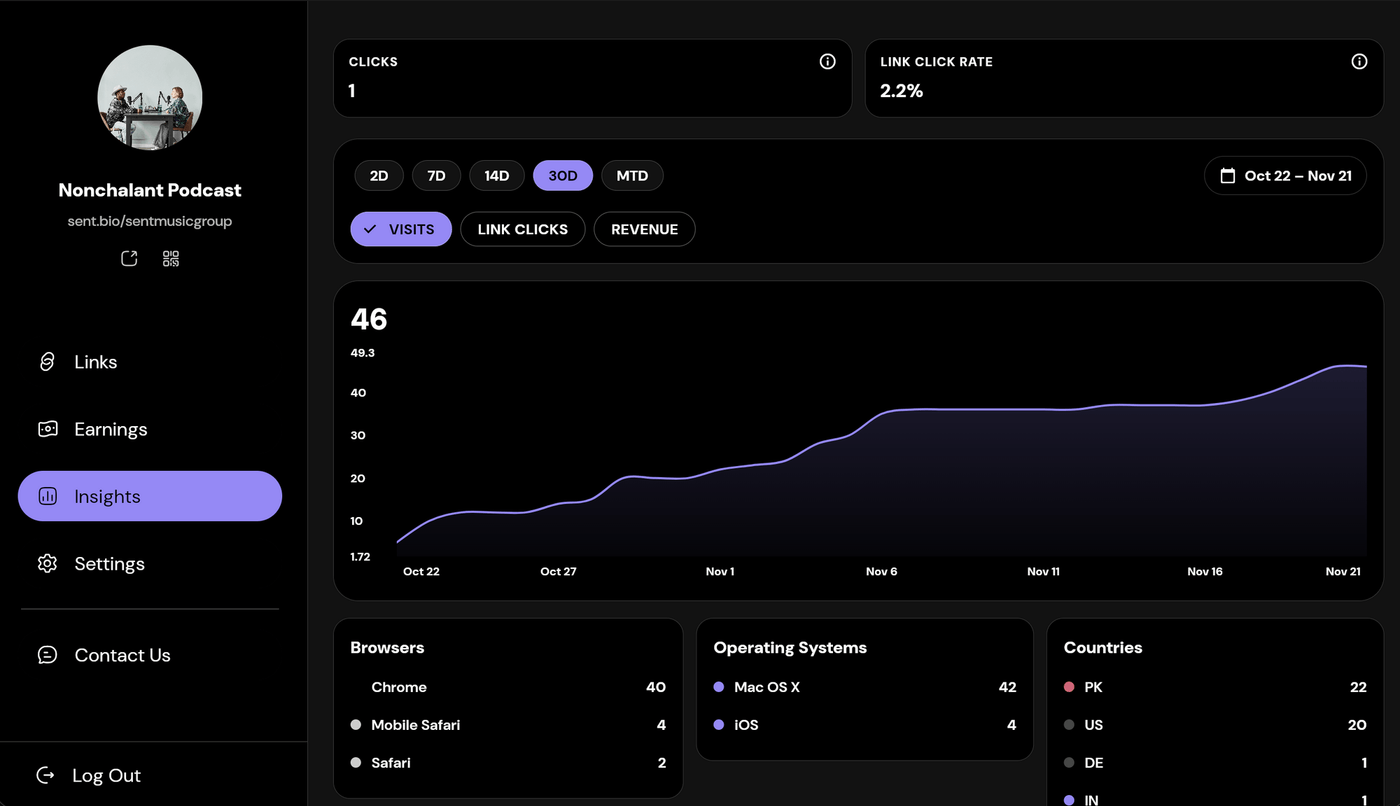Switch to the 14D time range

497,176
